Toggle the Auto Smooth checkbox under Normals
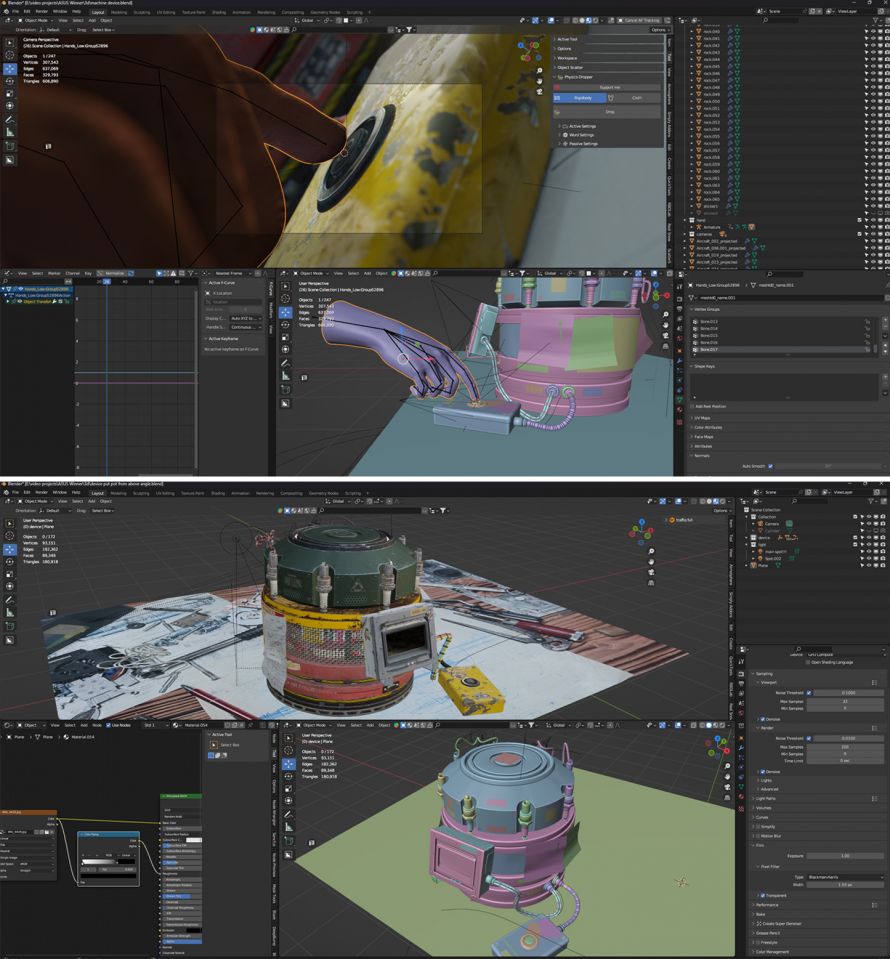 (770, 466)
